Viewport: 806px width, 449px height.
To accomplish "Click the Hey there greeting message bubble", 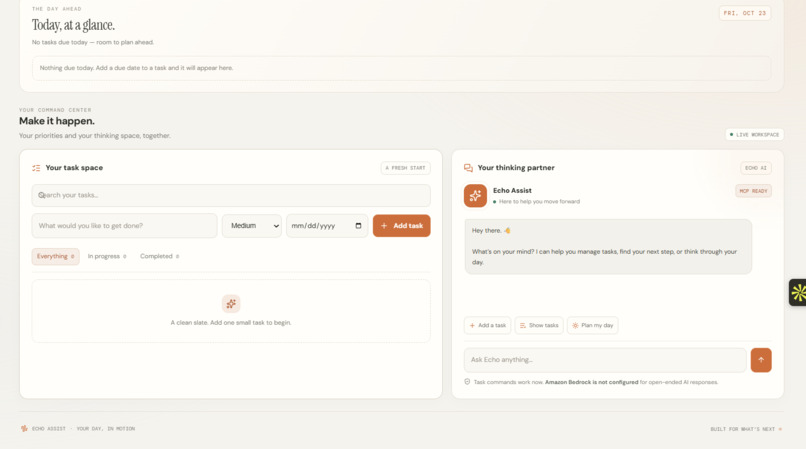I will coord(608,246).
